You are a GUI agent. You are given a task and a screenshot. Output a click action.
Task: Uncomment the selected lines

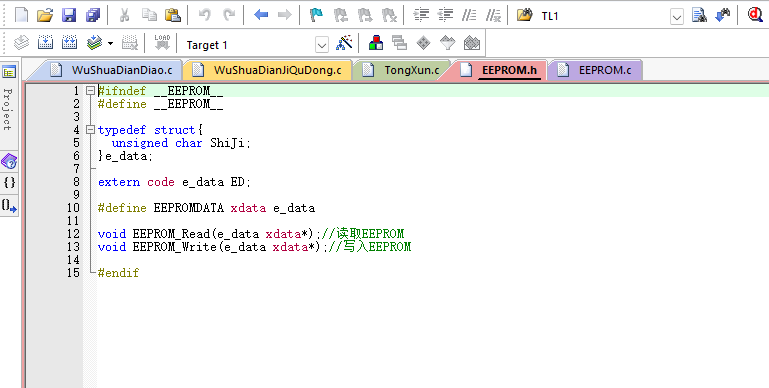tap(493, 15)
